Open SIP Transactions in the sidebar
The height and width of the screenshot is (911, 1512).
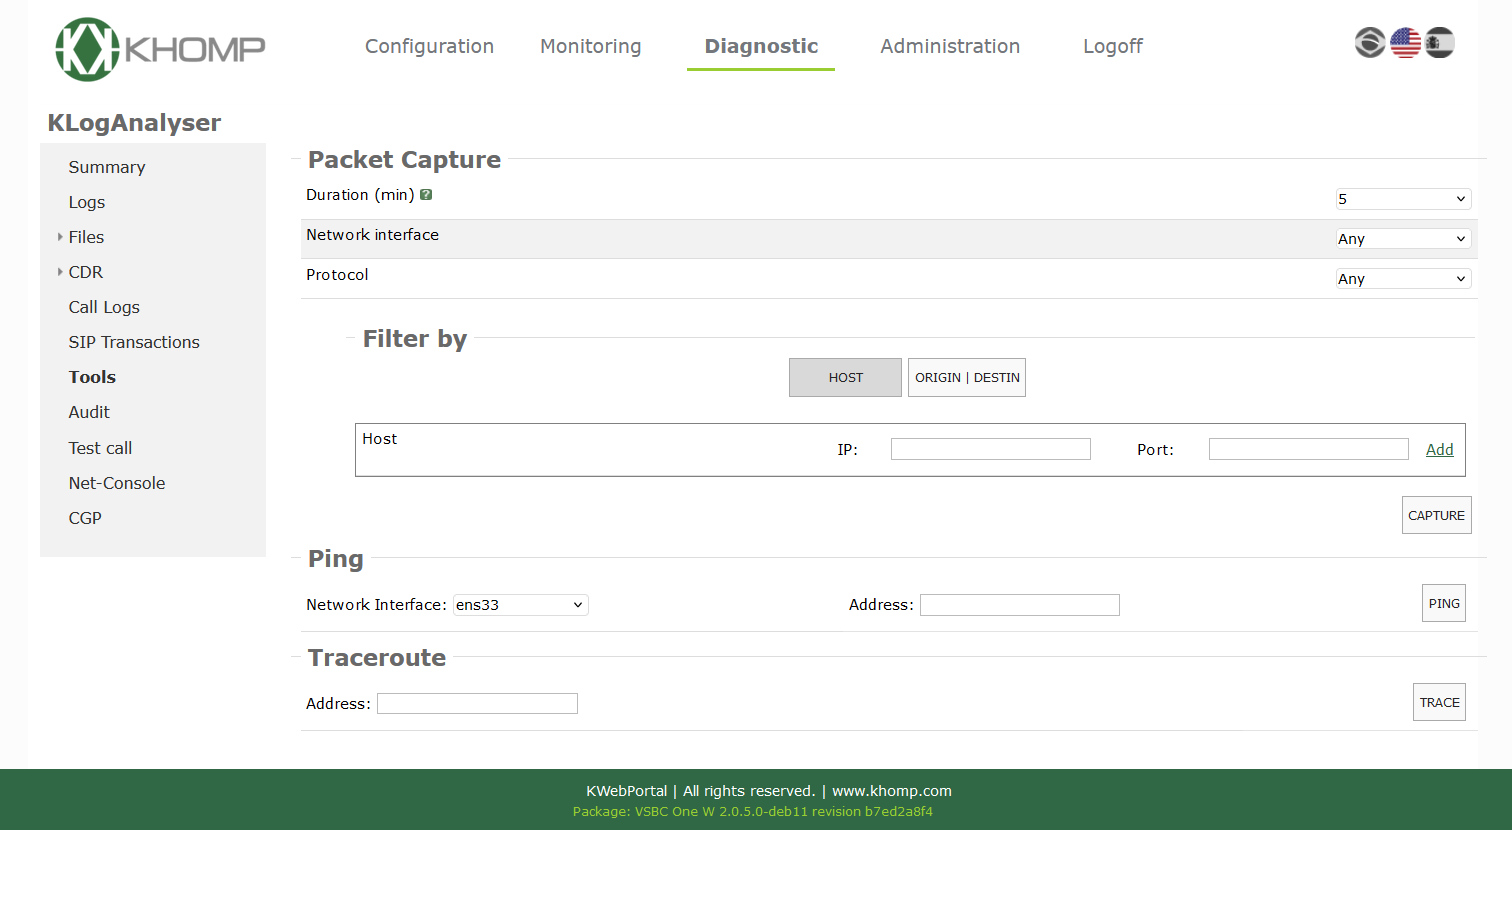(x=134, y=342)
